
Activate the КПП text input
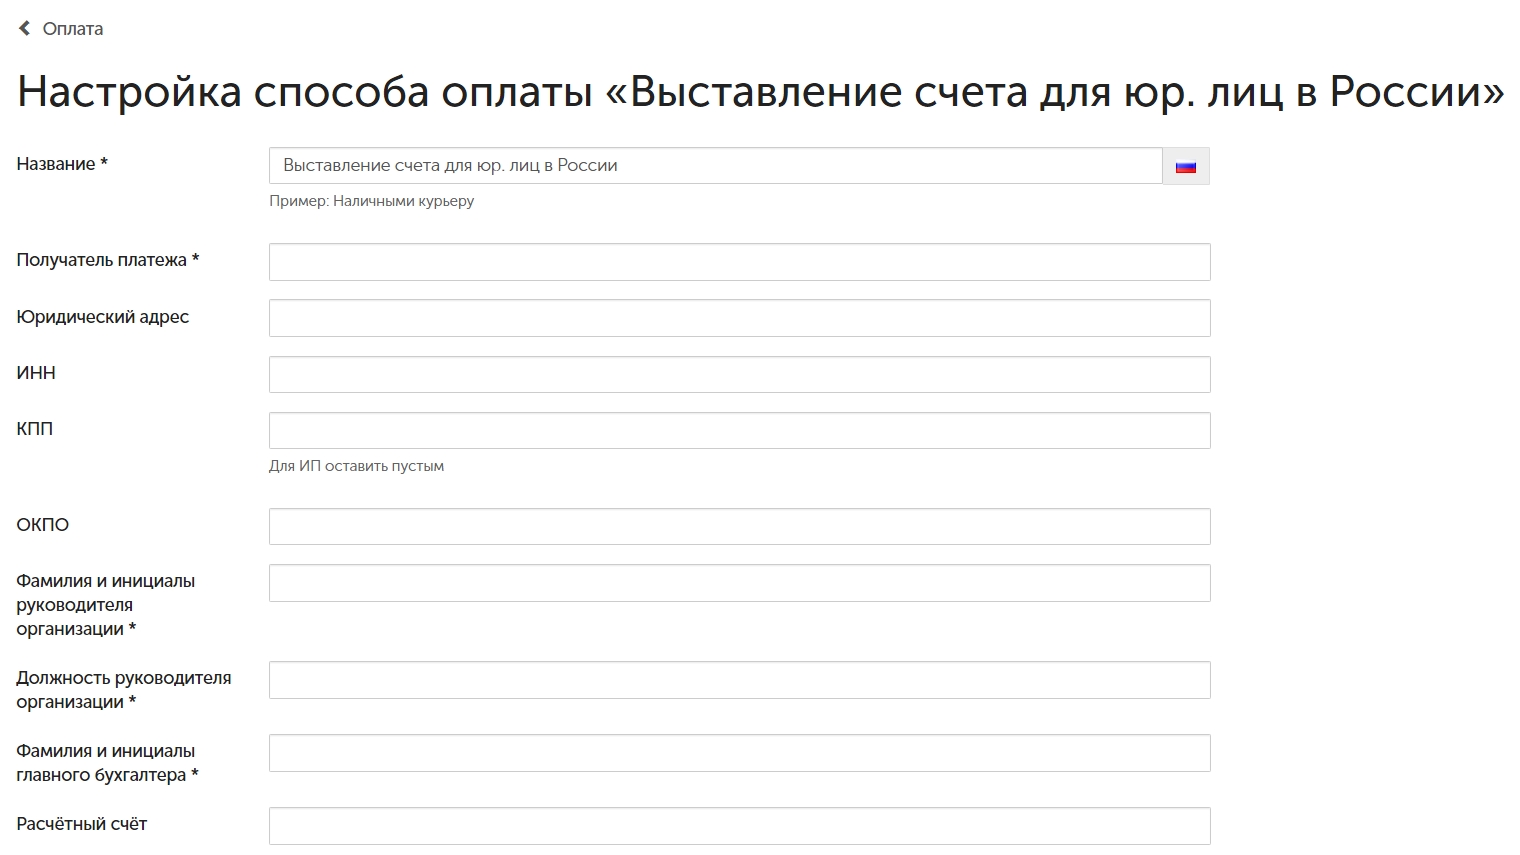(x=740, y=430)
